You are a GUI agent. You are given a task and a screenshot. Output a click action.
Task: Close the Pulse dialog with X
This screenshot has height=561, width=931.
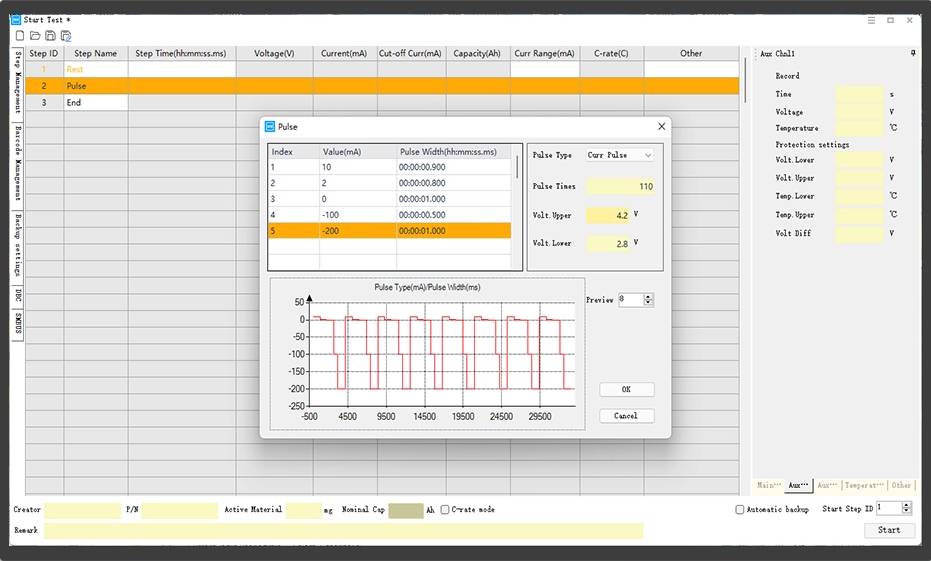pos(661,126)
